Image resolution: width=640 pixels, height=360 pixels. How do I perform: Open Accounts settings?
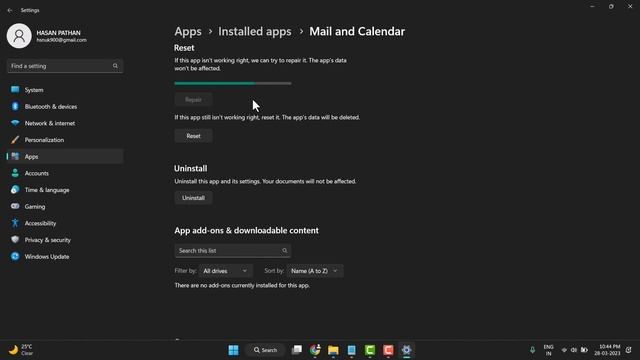click(x=65, y=173)
